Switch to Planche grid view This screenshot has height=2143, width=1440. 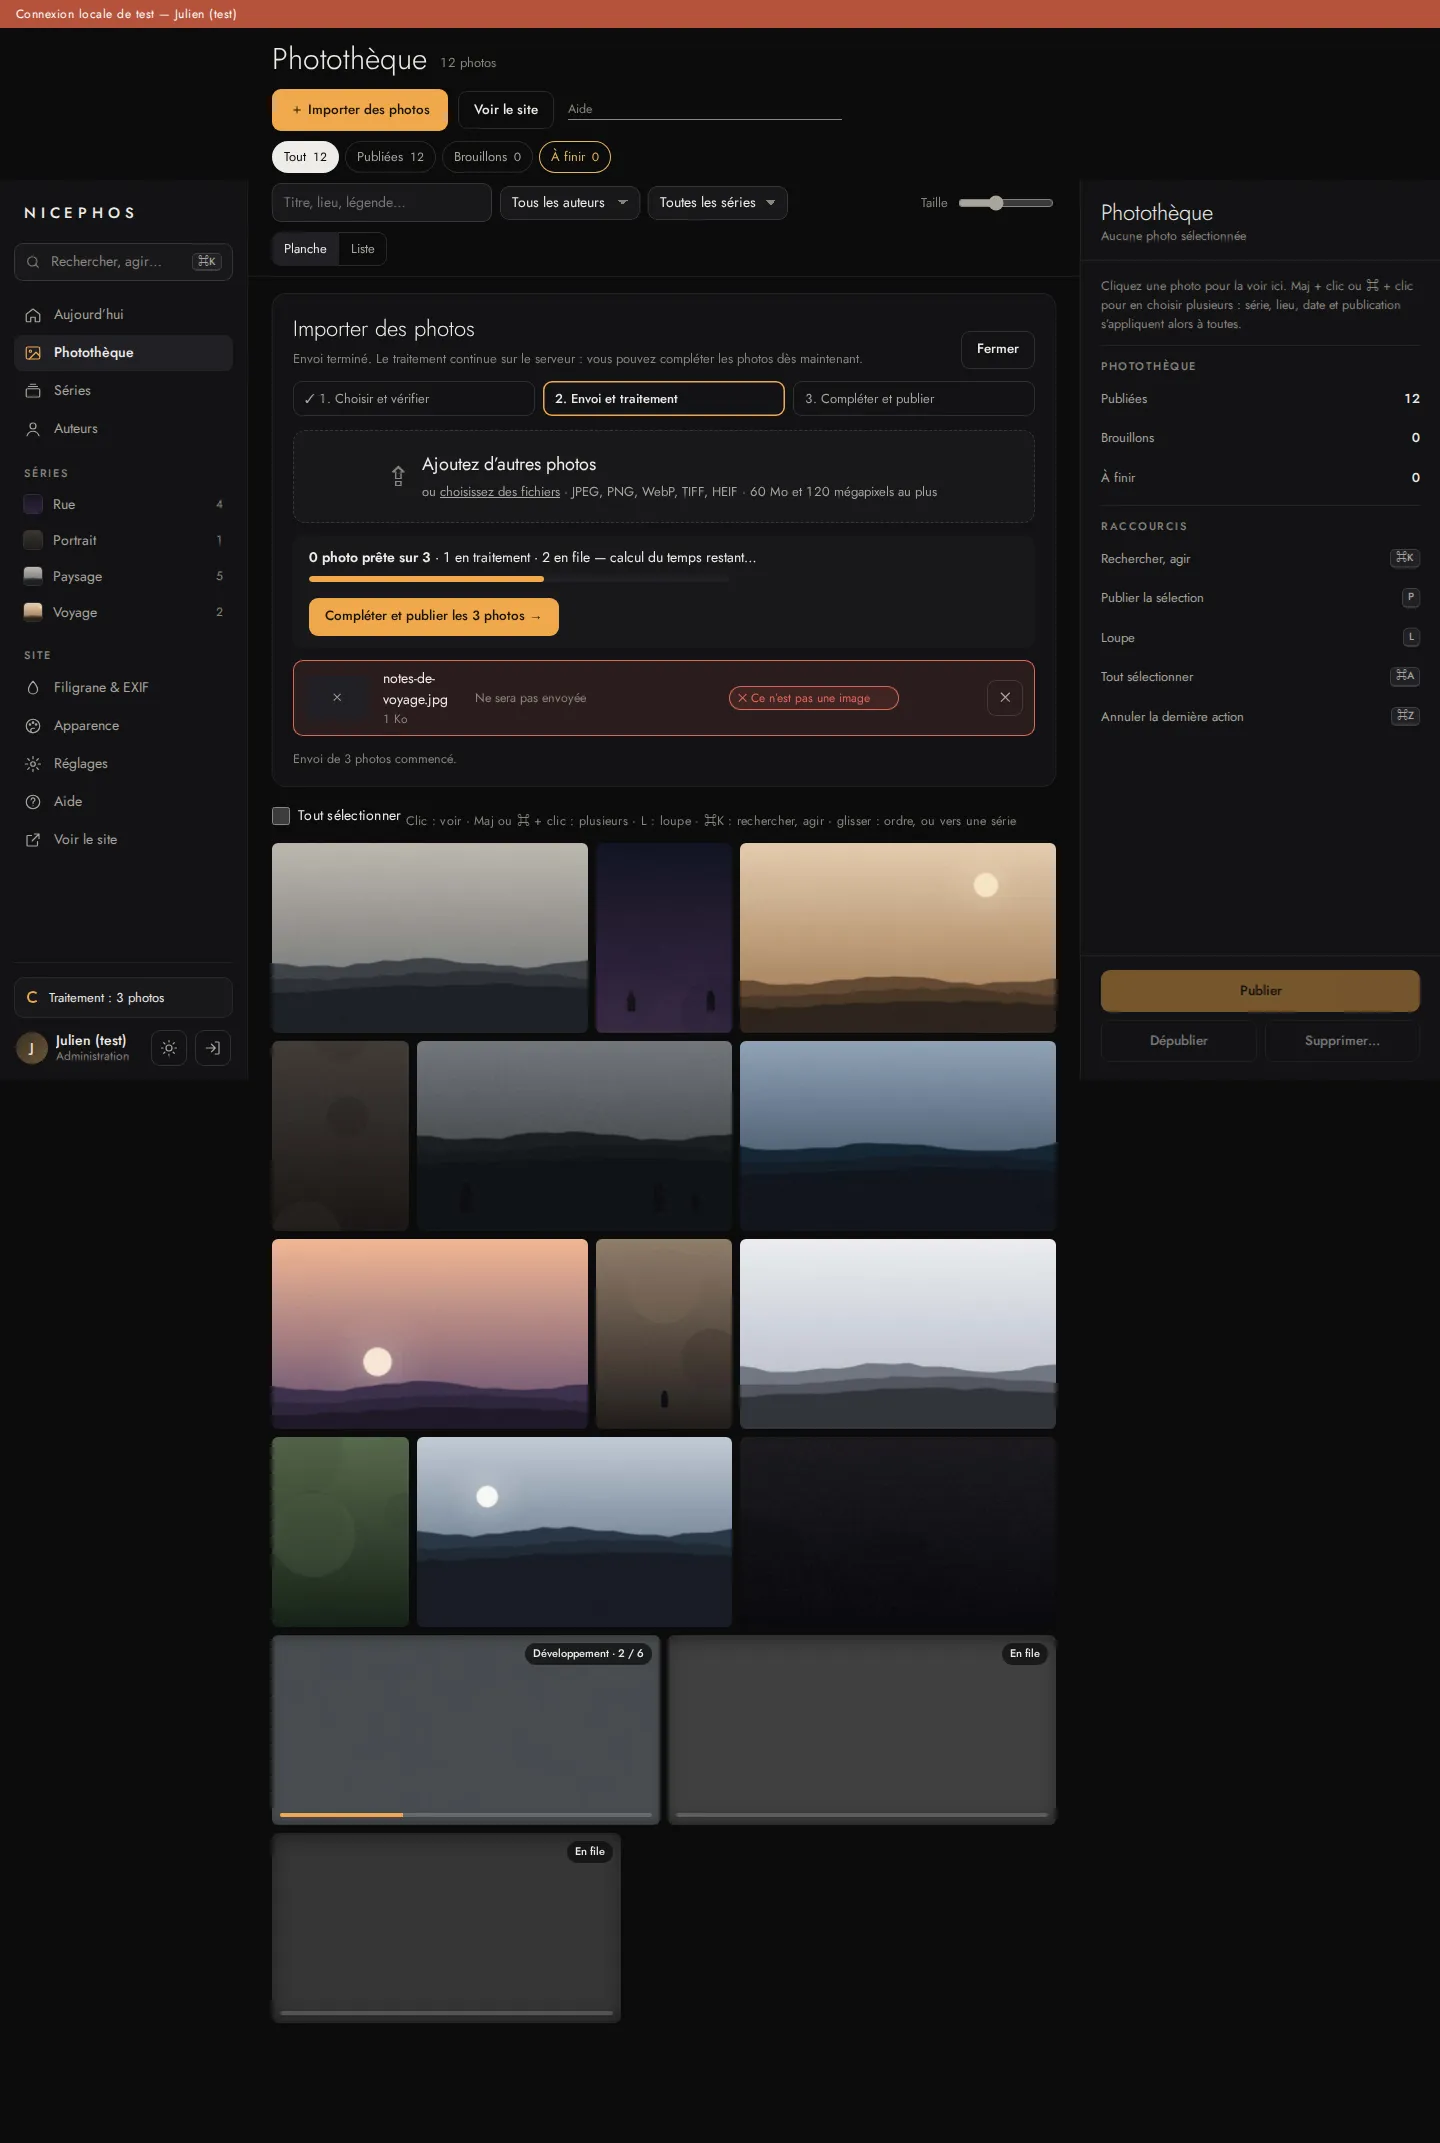pos(305,249)
